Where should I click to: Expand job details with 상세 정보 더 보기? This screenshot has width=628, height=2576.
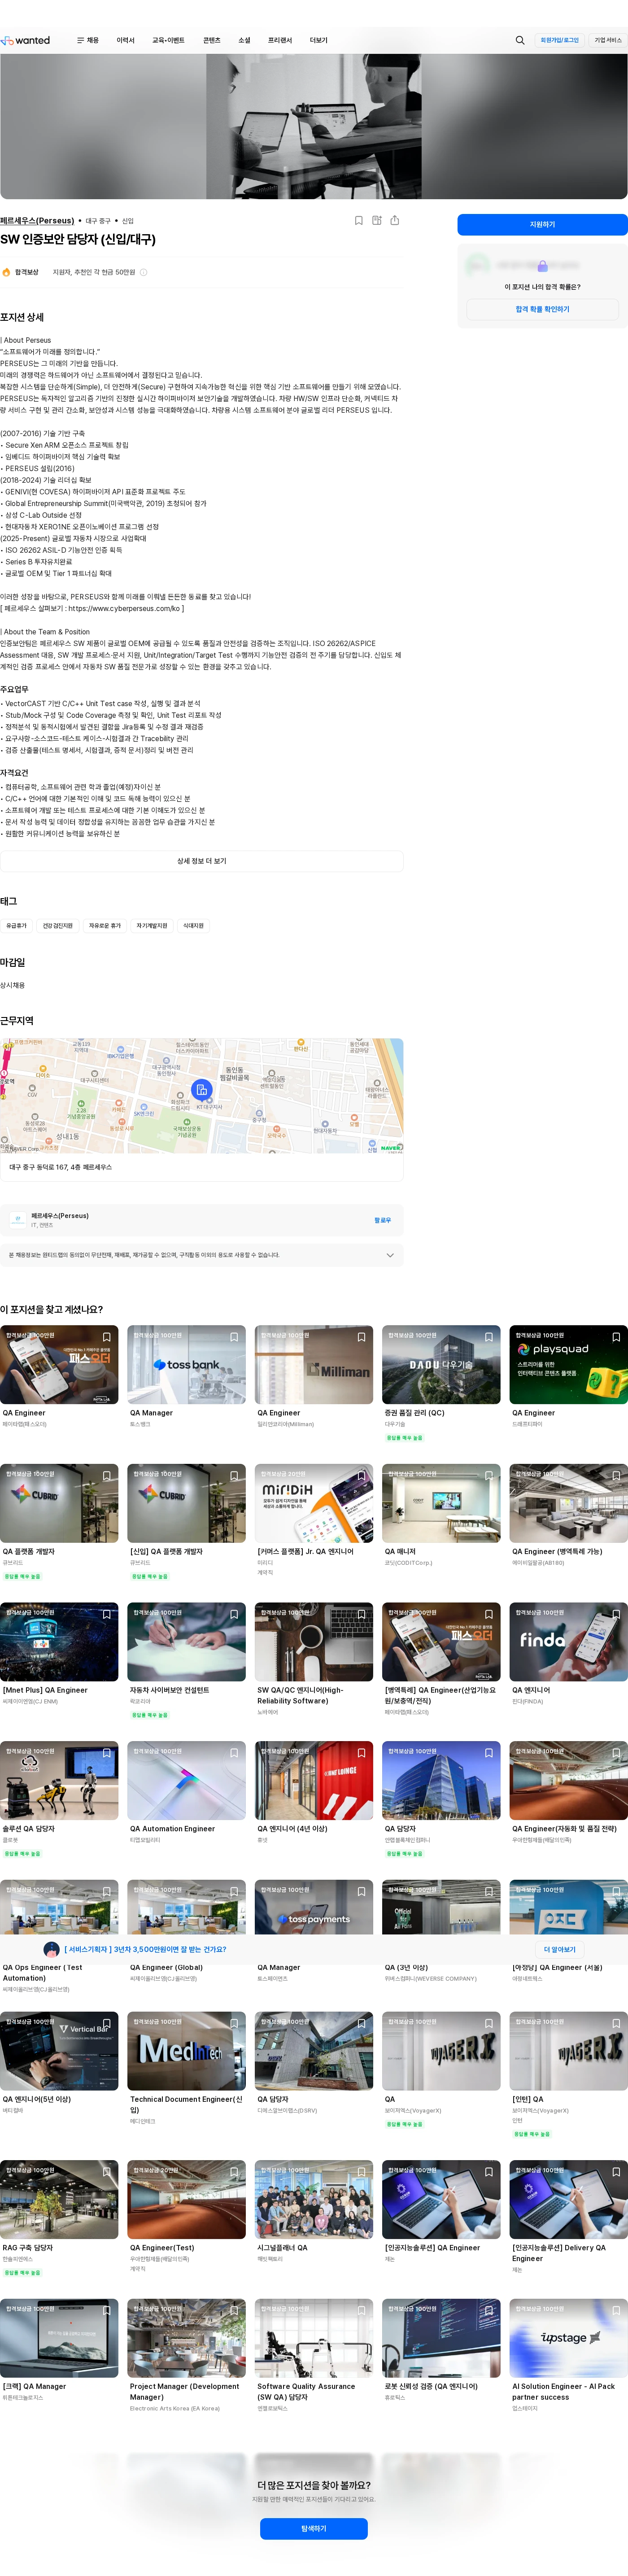tap(202, 861)
